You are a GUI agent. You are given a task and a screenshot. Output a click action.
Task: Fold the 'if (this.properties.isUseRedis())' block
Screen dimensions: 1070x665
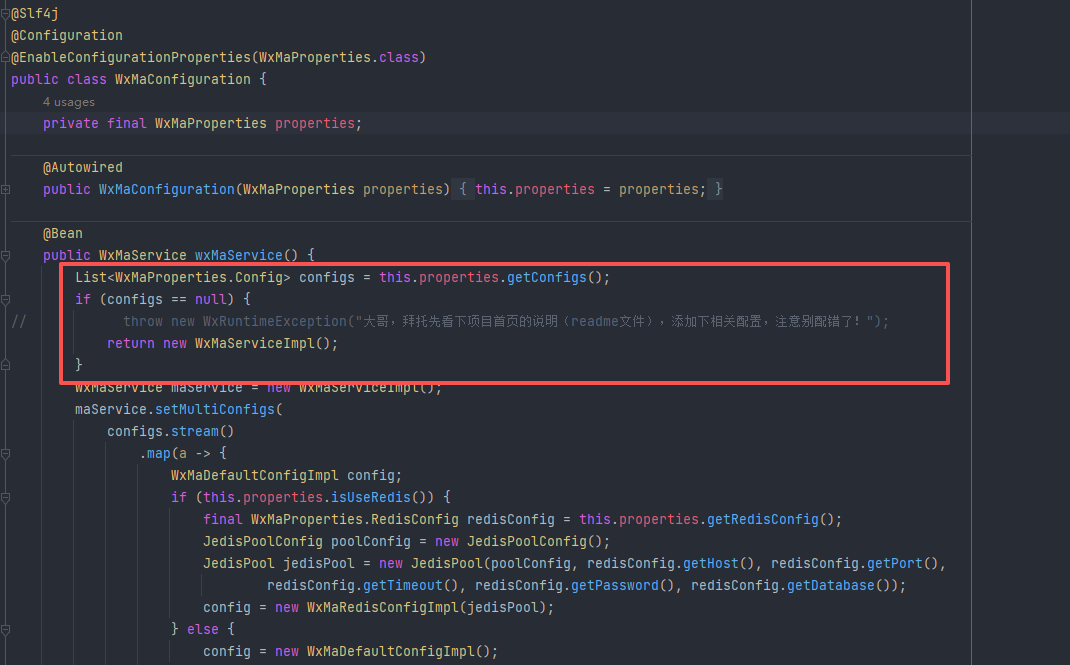[x=5, y=497]
